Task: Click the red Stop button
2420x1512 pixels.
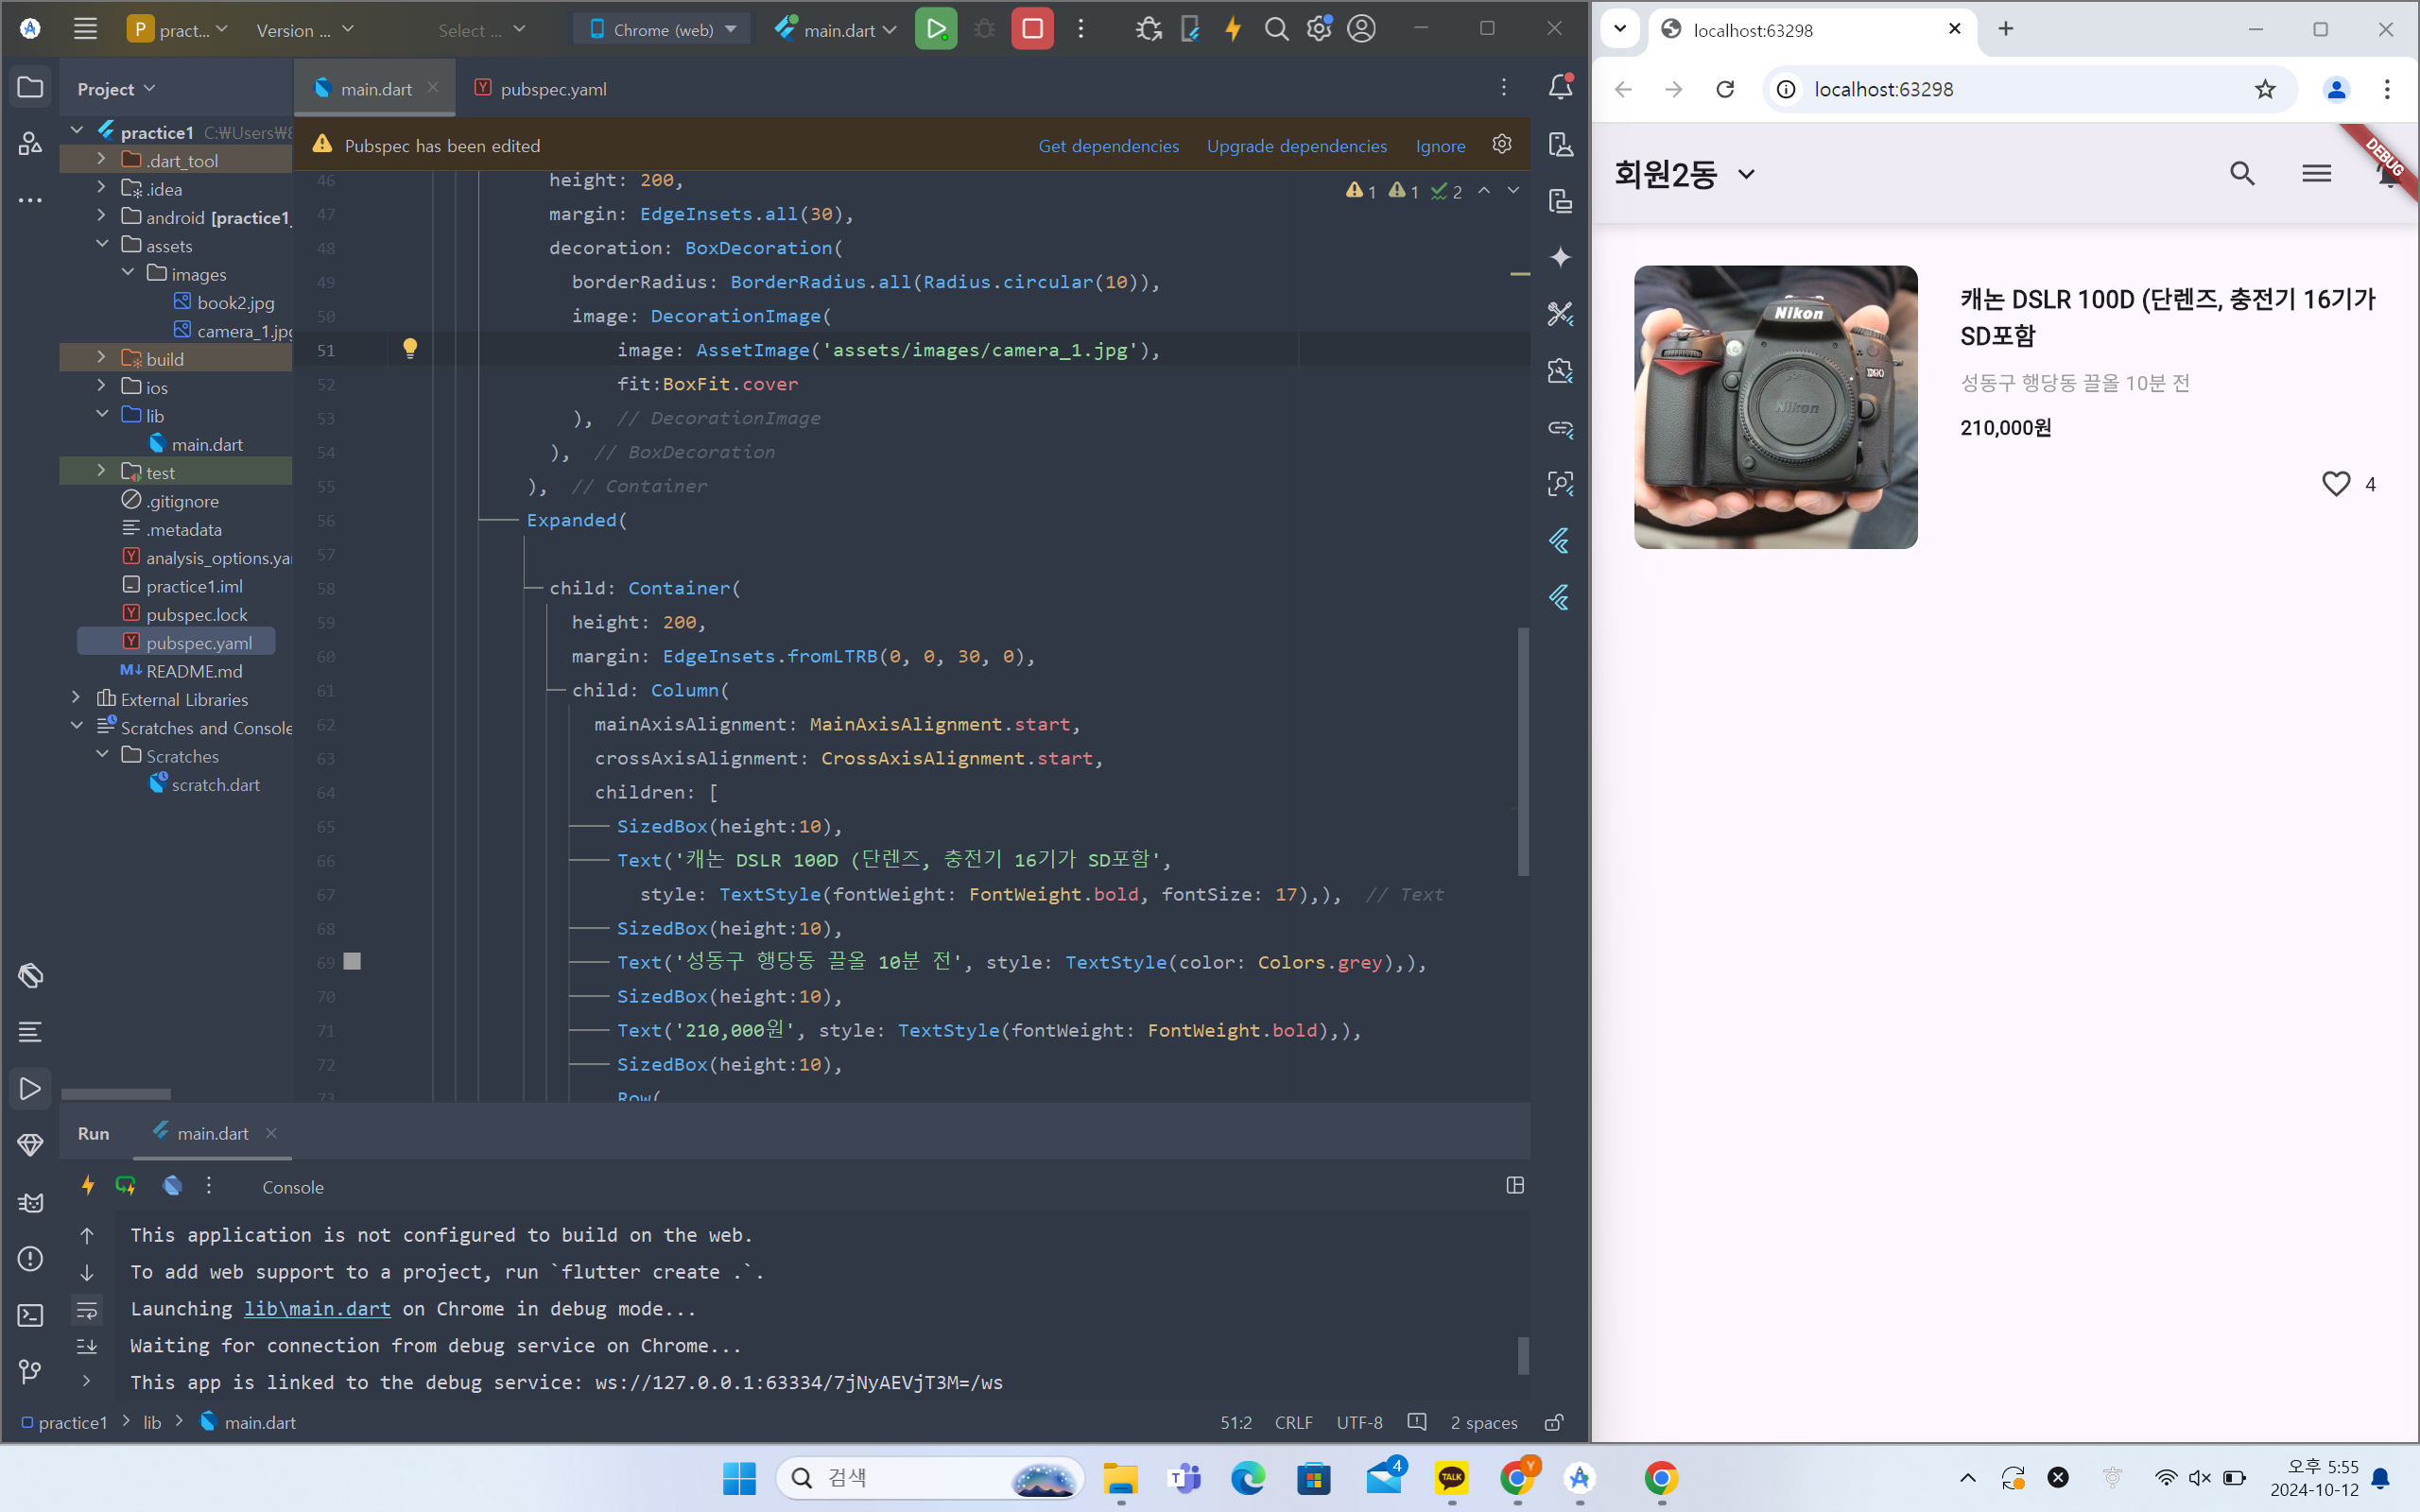Action: pos(1032,29)
